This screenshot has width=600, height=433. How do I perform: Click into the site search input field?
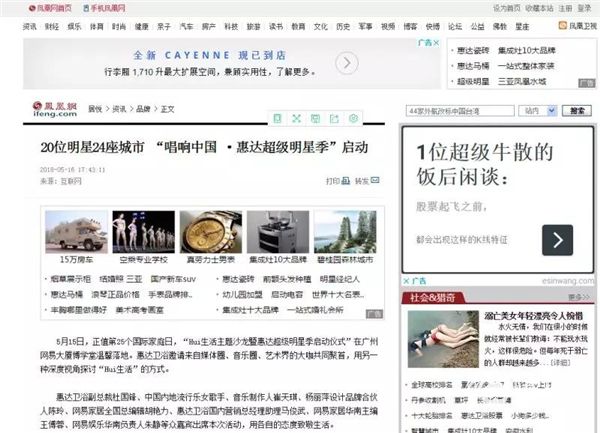[x=460, y=111]
